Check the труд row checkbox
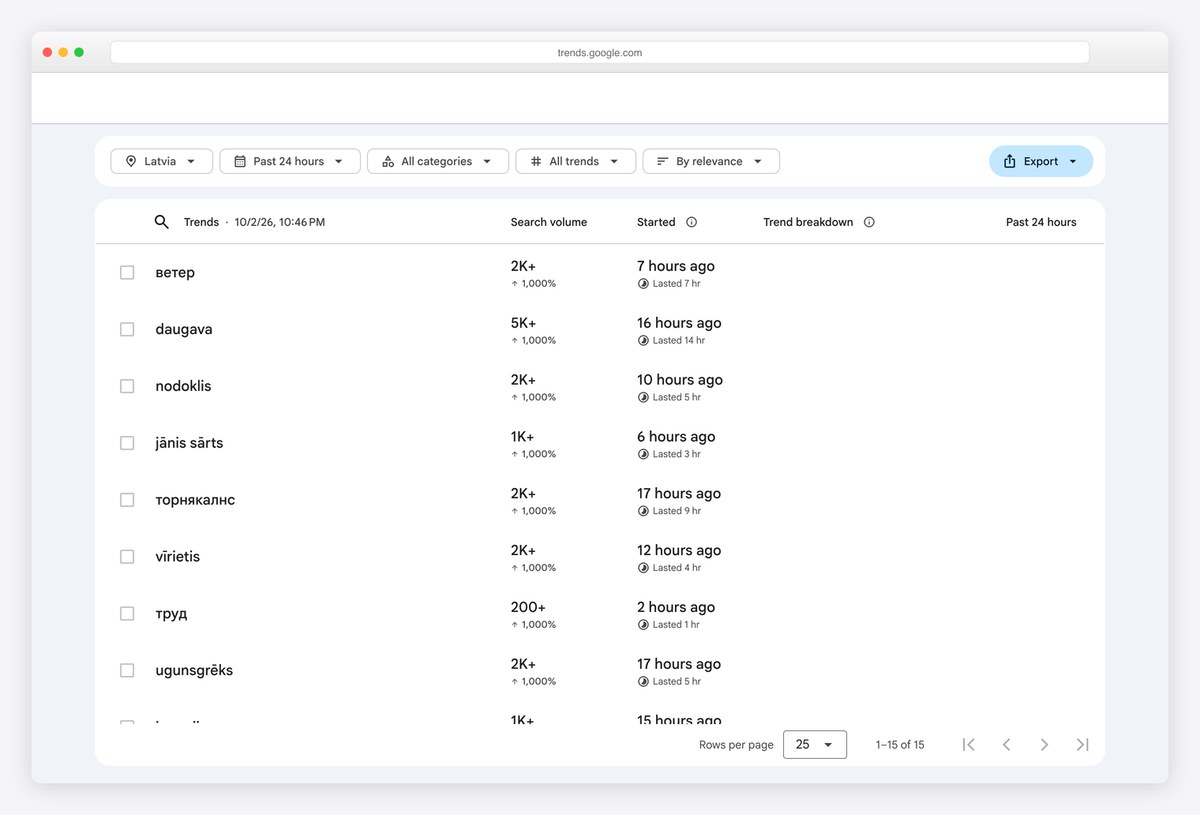 click(x=127, y=614)
